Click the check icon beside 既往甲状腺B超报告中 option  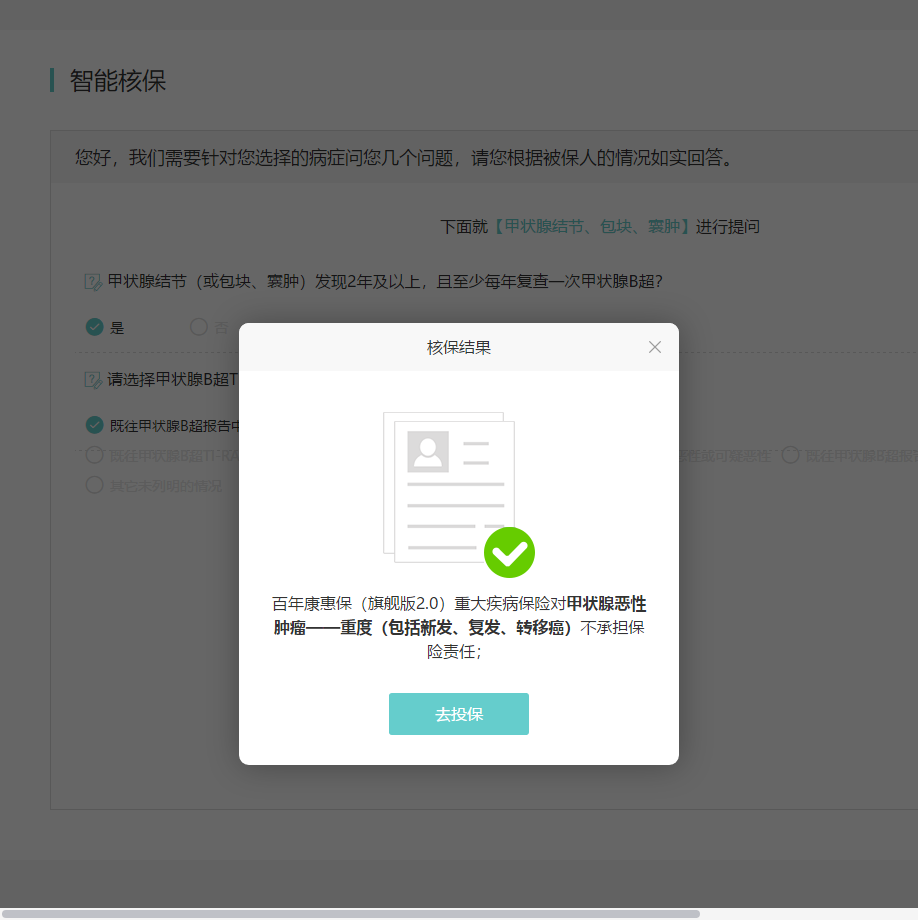(94, 424)
